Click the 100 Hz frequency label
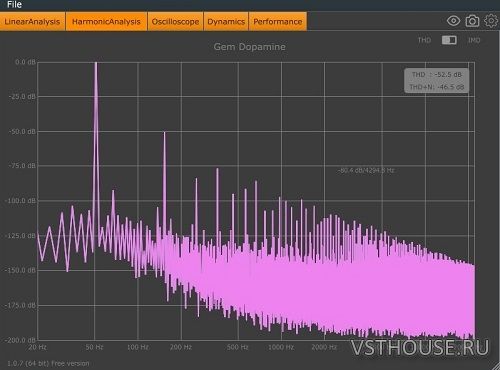 pyautogui.click(x=138, y=347)
